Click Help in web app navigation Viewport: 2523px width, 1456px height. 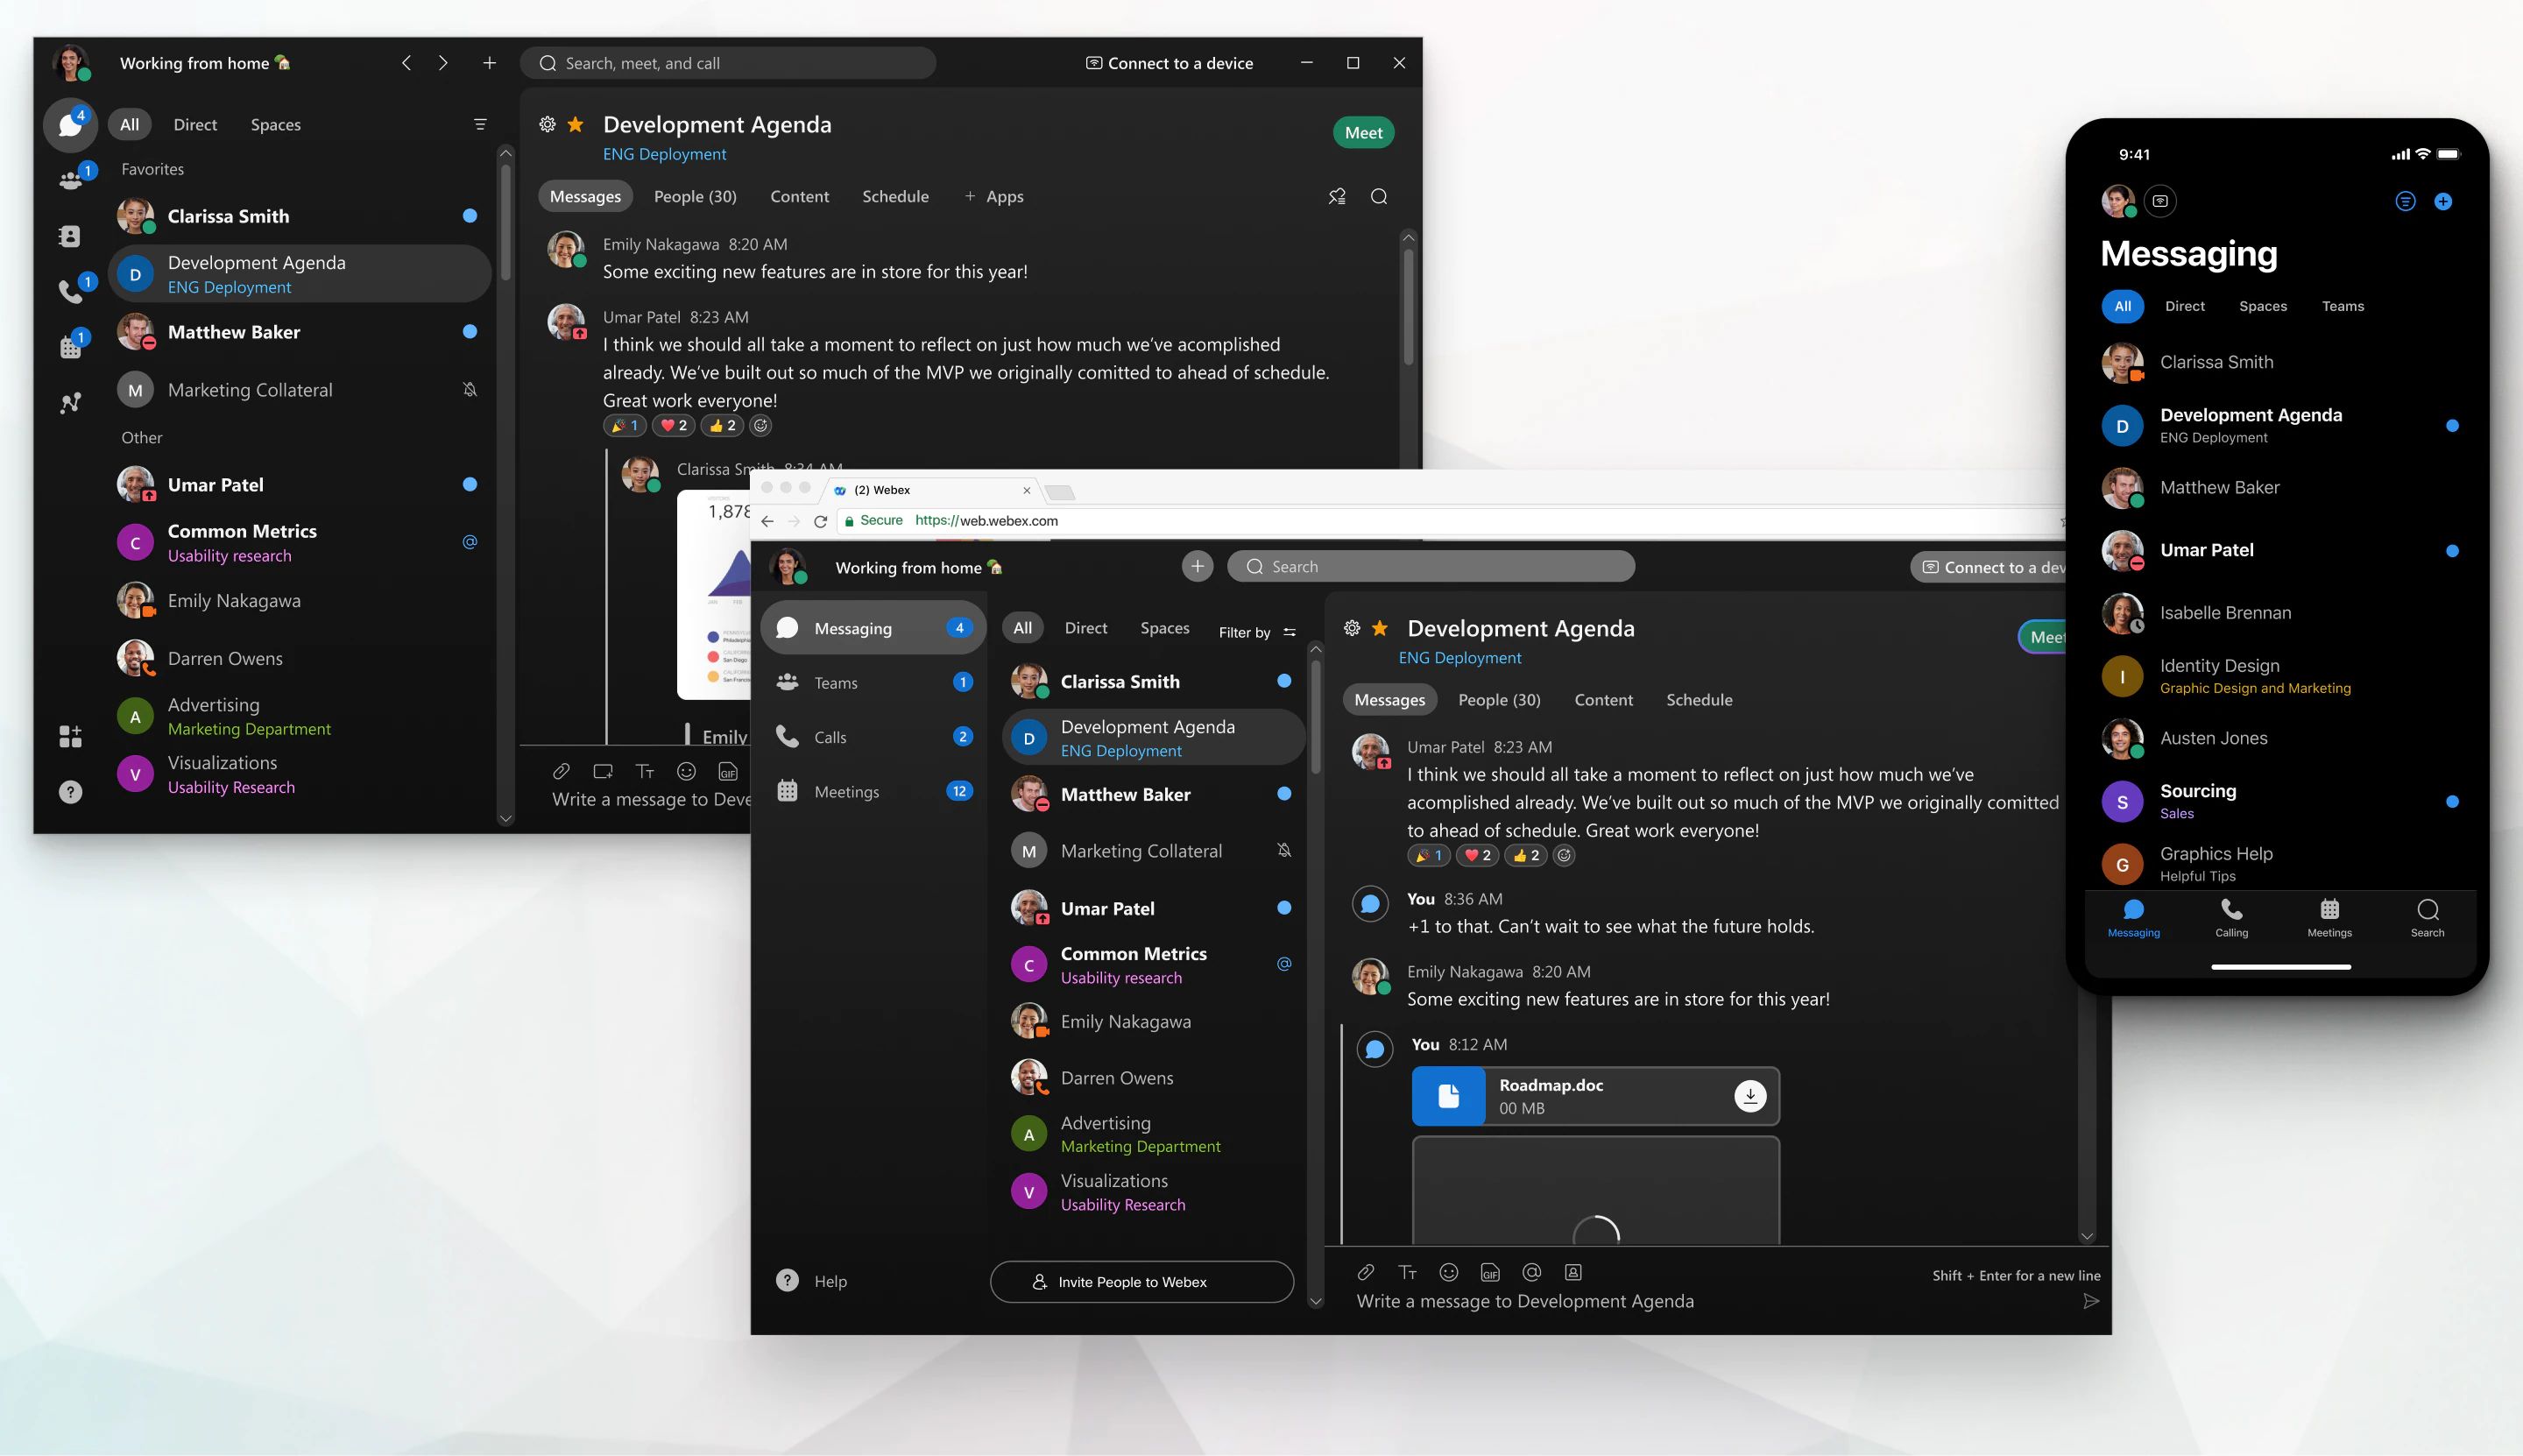[x=811, y=1281]
